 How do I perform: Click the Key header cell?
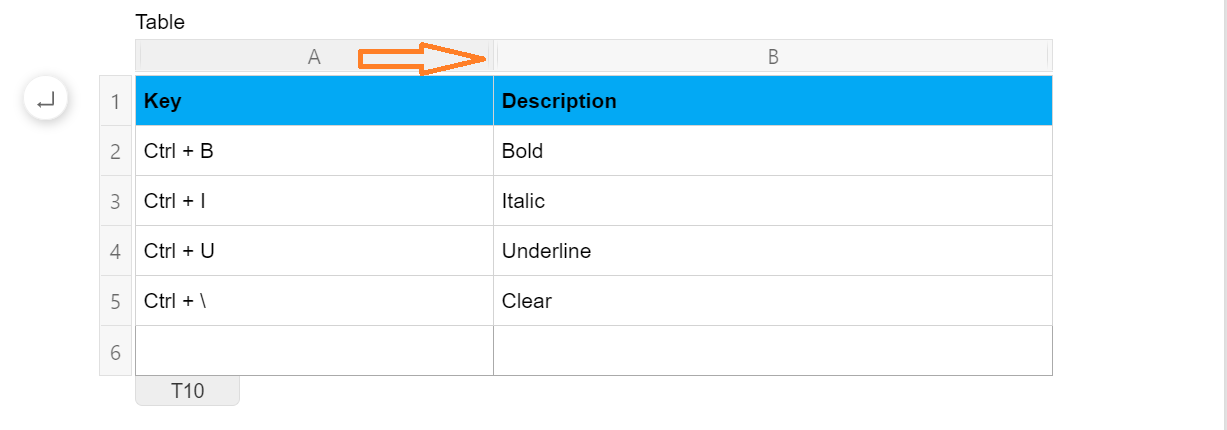314,101
